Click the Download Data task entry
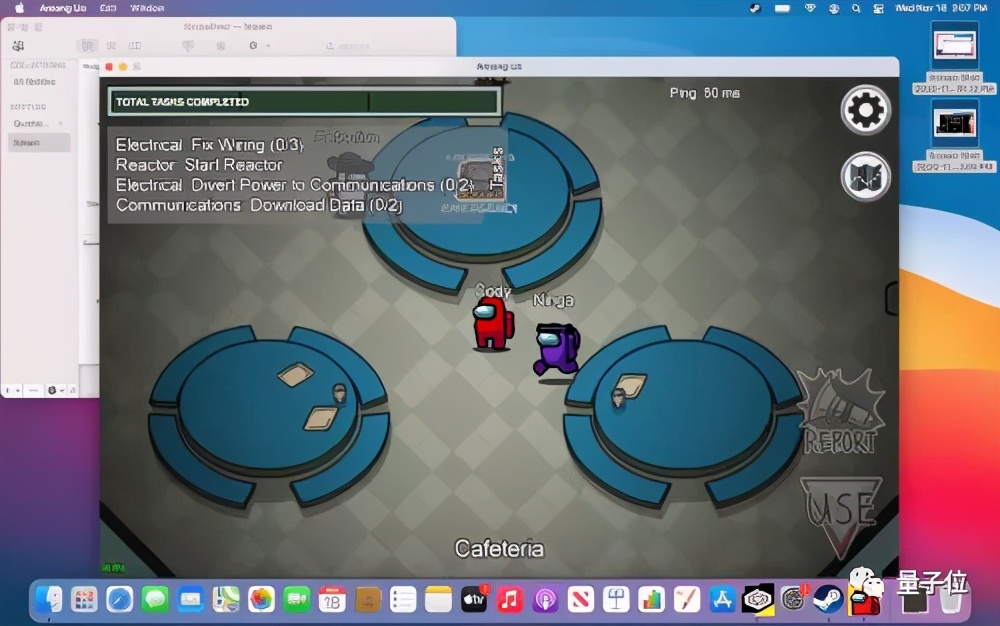Screen dimensions: 1000x626 pyautogui.click(x=259, y=205)
